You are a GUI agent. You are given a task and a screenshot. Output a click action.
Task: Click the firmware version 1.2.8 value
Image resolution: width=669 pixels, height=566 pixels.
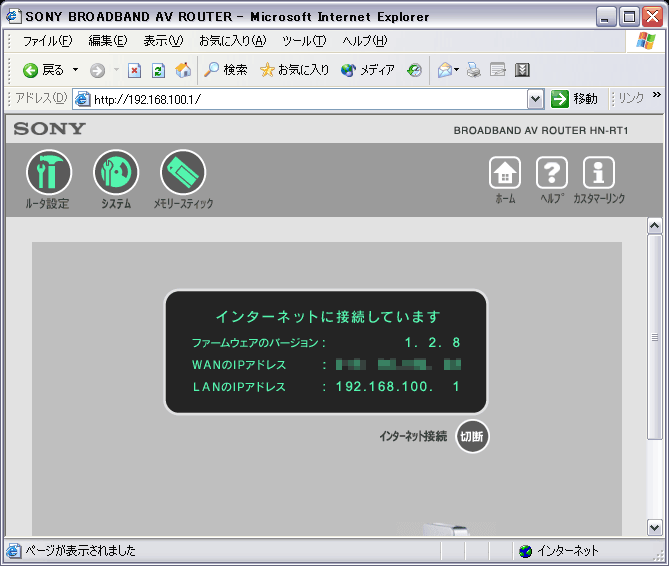[x=432, y=343]
